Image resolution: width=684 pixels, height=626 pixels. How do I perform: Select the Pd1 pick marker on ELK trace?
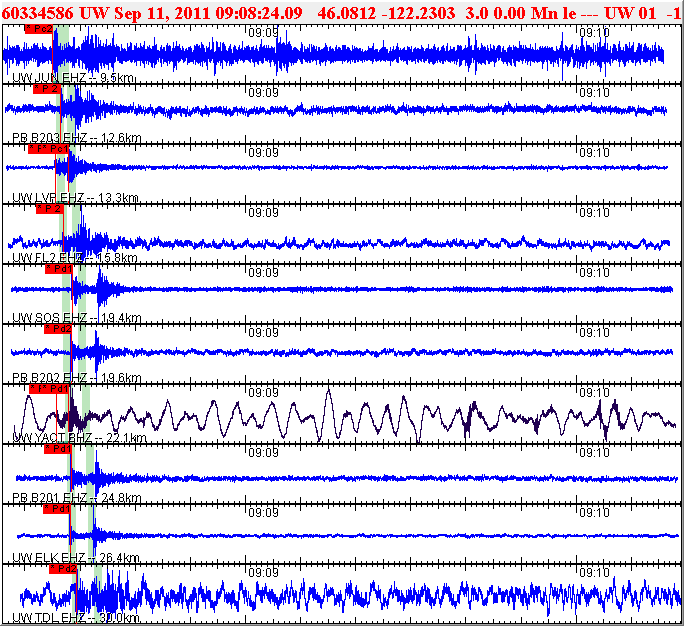[x=57, y=509]
